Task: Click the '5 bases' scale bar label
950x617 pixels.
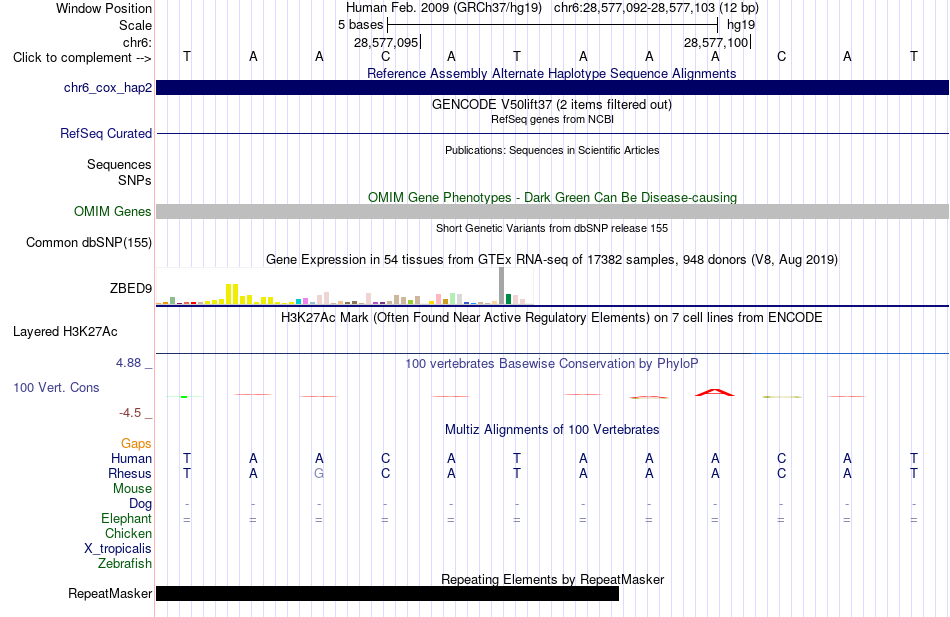Action: [360, 25]
